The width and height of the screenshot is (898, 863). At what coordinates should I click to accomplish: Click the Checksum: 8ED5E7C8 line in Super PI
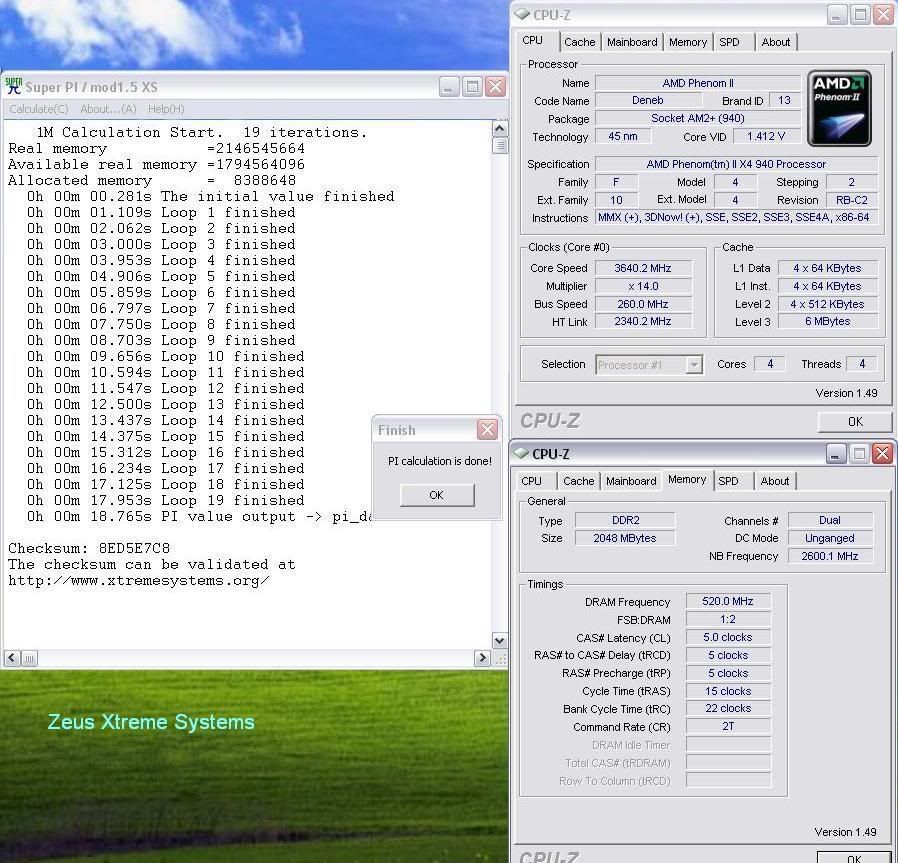(x=89, y=549)
